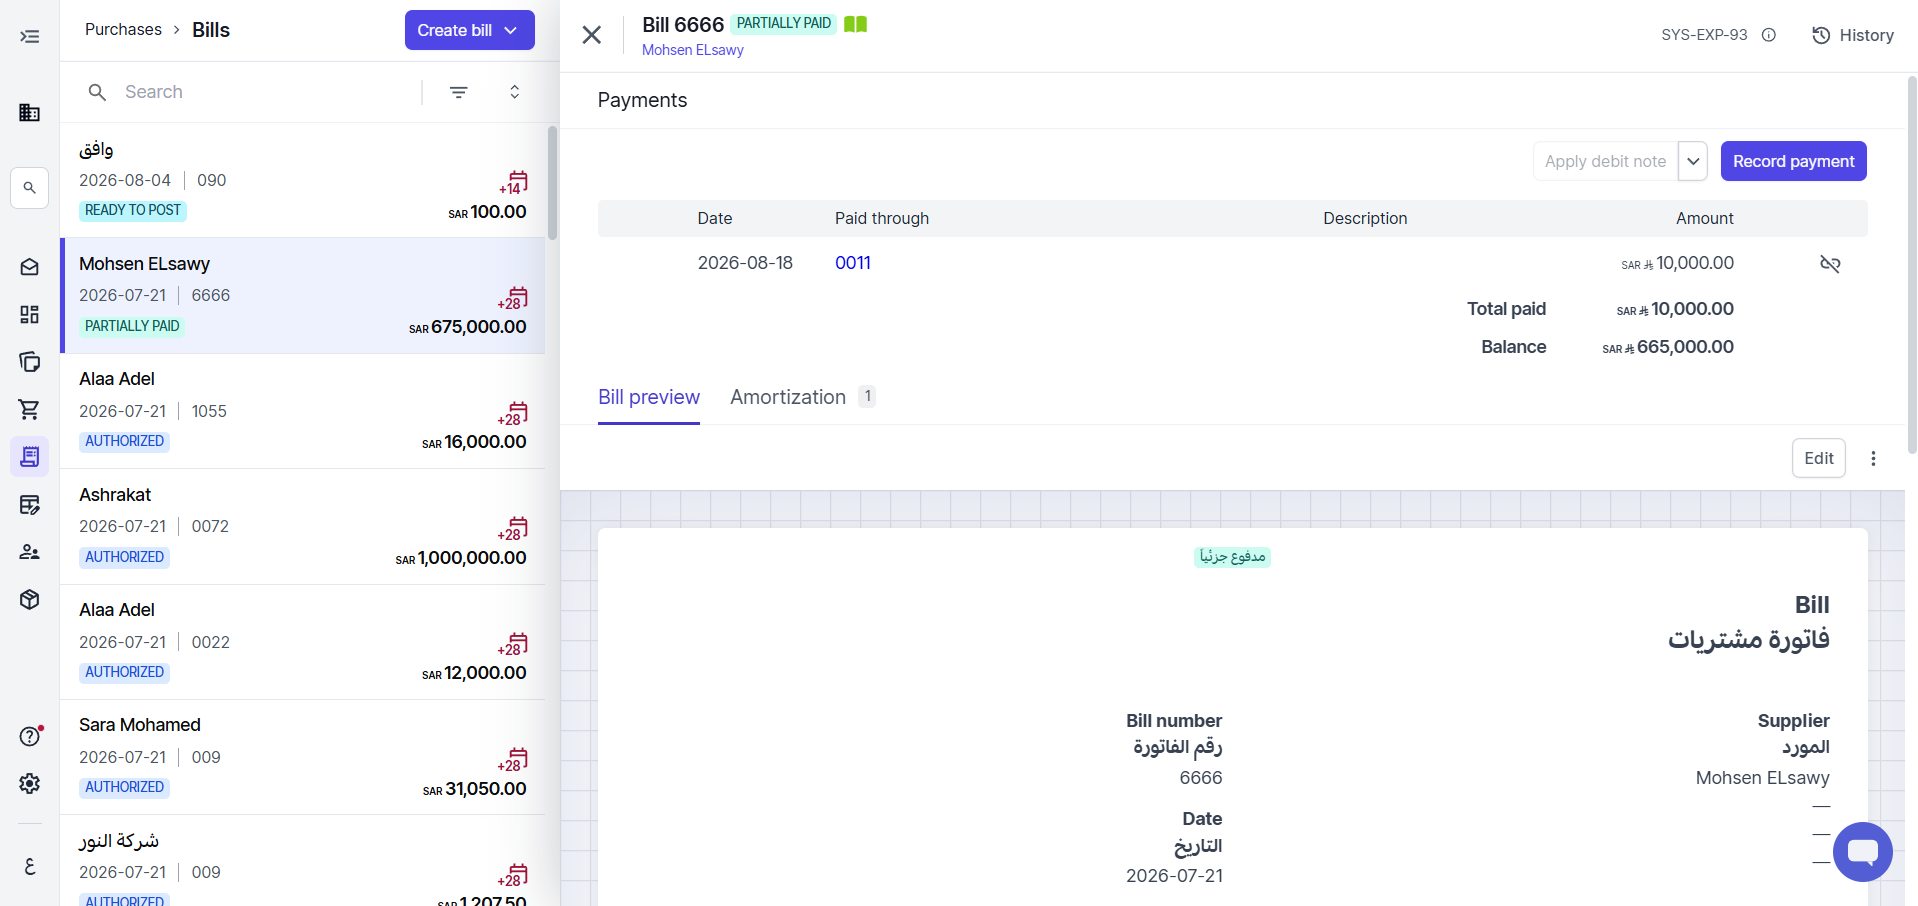Open the sort order arrows icon
The image size is (1918, 906).
coord(514,92)
